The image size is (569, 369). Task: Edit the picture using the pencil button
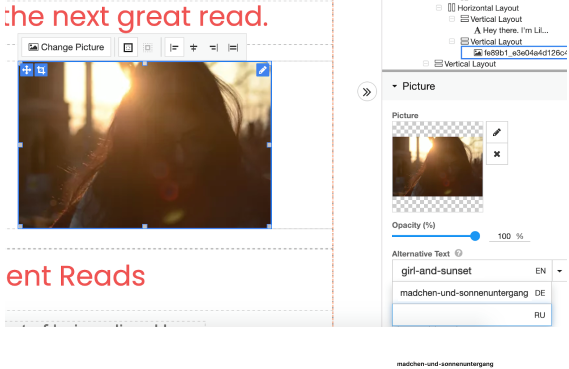click(x=497, y=132)
